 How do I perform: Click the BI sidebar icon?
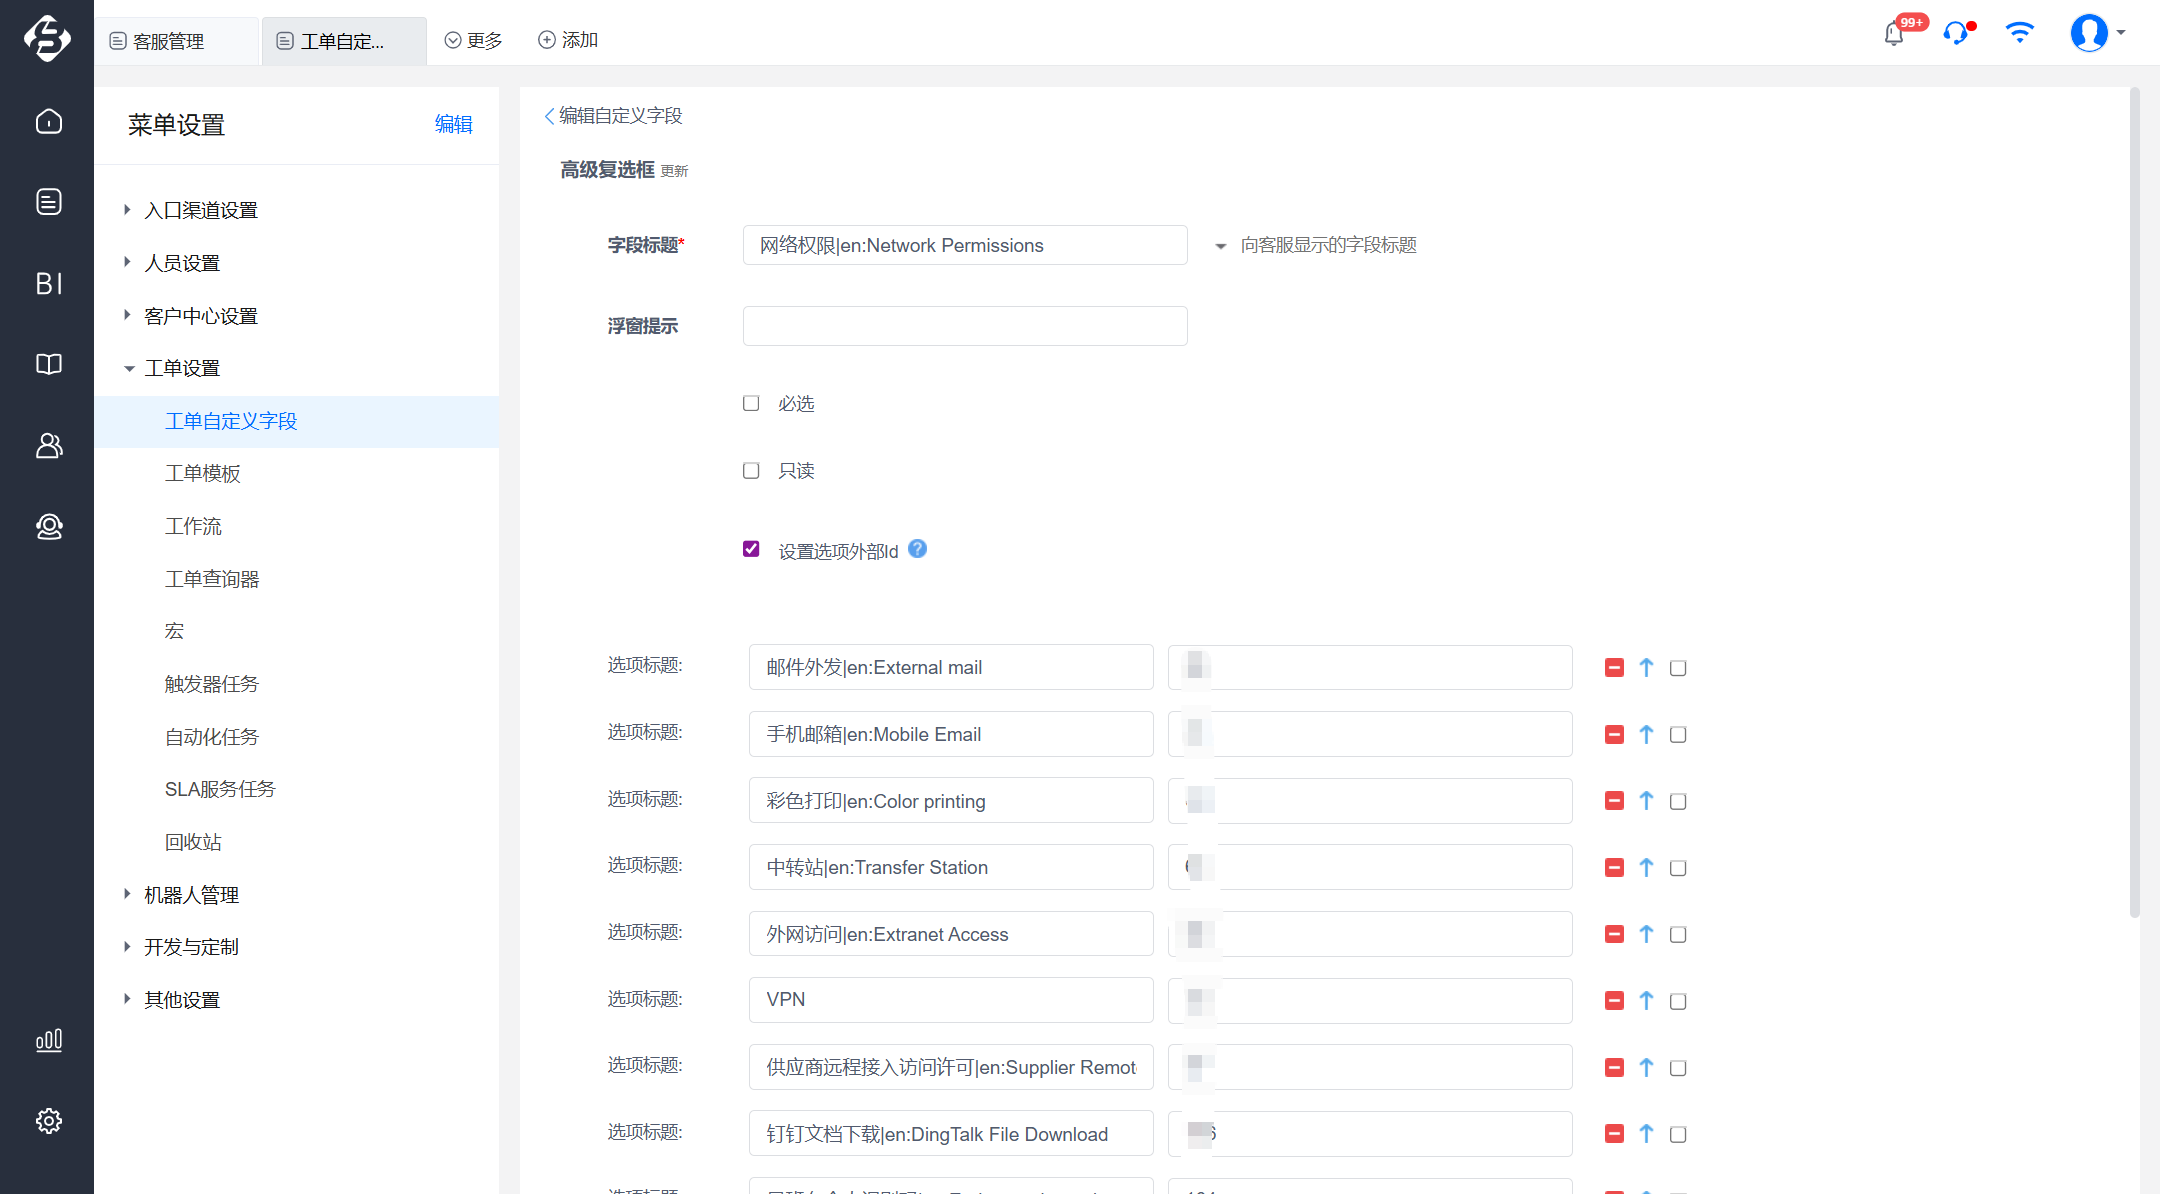[x=48, y=284]
